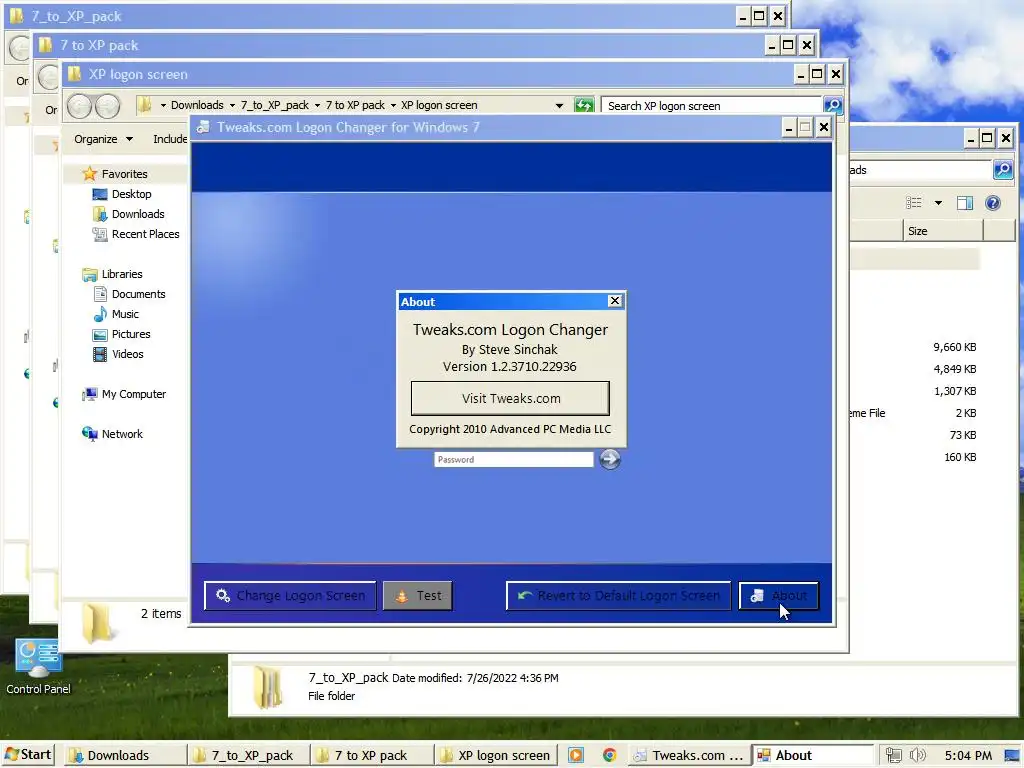Click the 5:04 PM clock
Screen dimensions: 1024x768
(x=968, y=756)
